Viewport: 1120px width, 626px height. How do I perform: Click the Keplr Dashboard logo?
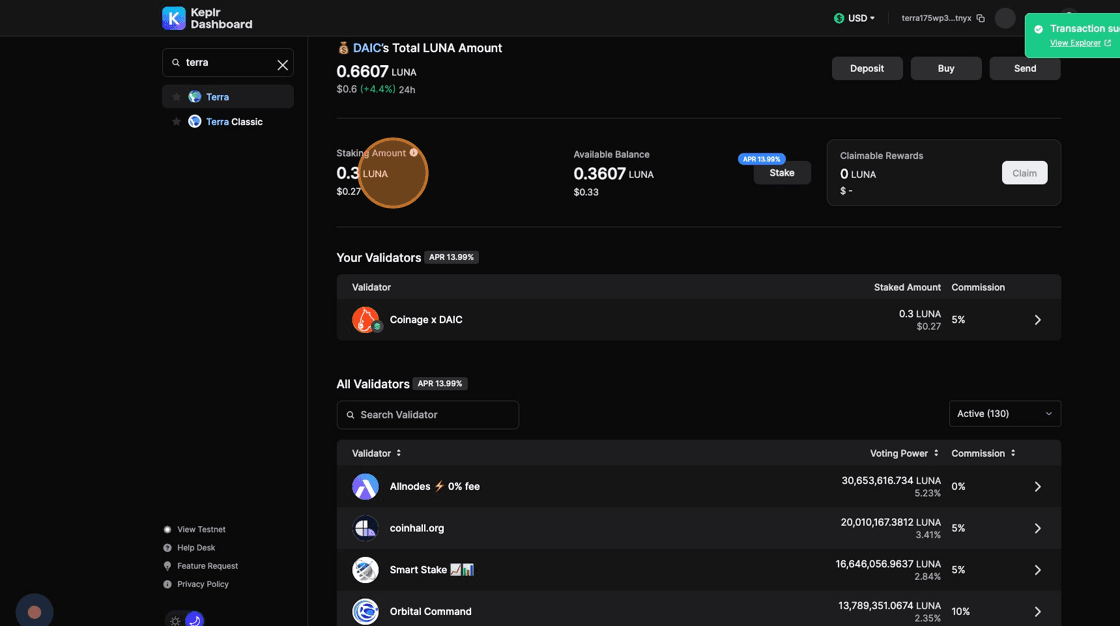[x=208, y=18]
